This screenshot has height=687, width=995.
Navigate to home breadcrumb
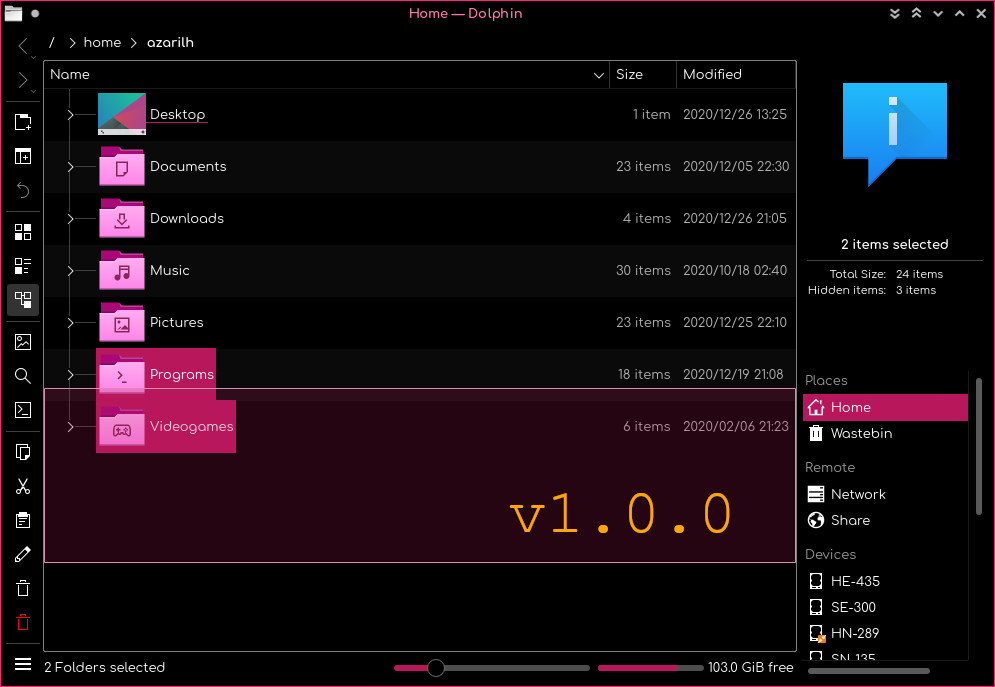point(102,43)
